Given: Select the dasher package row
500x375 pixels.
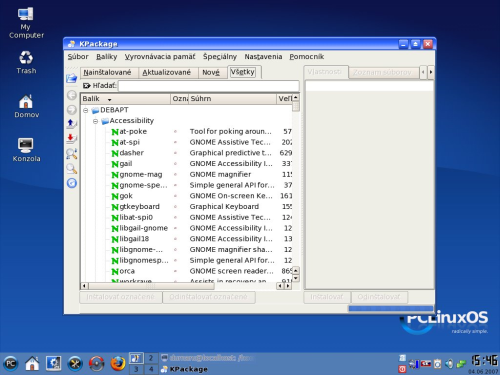Looking at the screenshot, I should (x=186, y=153).
